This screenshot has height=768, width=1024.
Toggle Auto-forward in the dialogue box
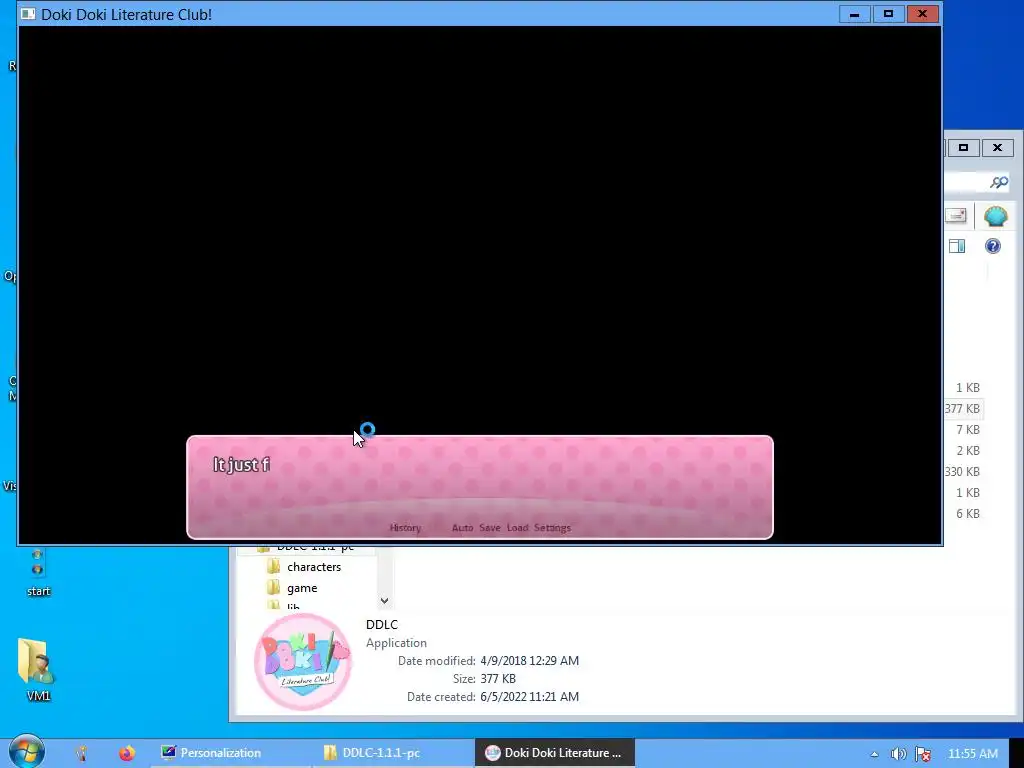tap(462, 528)
